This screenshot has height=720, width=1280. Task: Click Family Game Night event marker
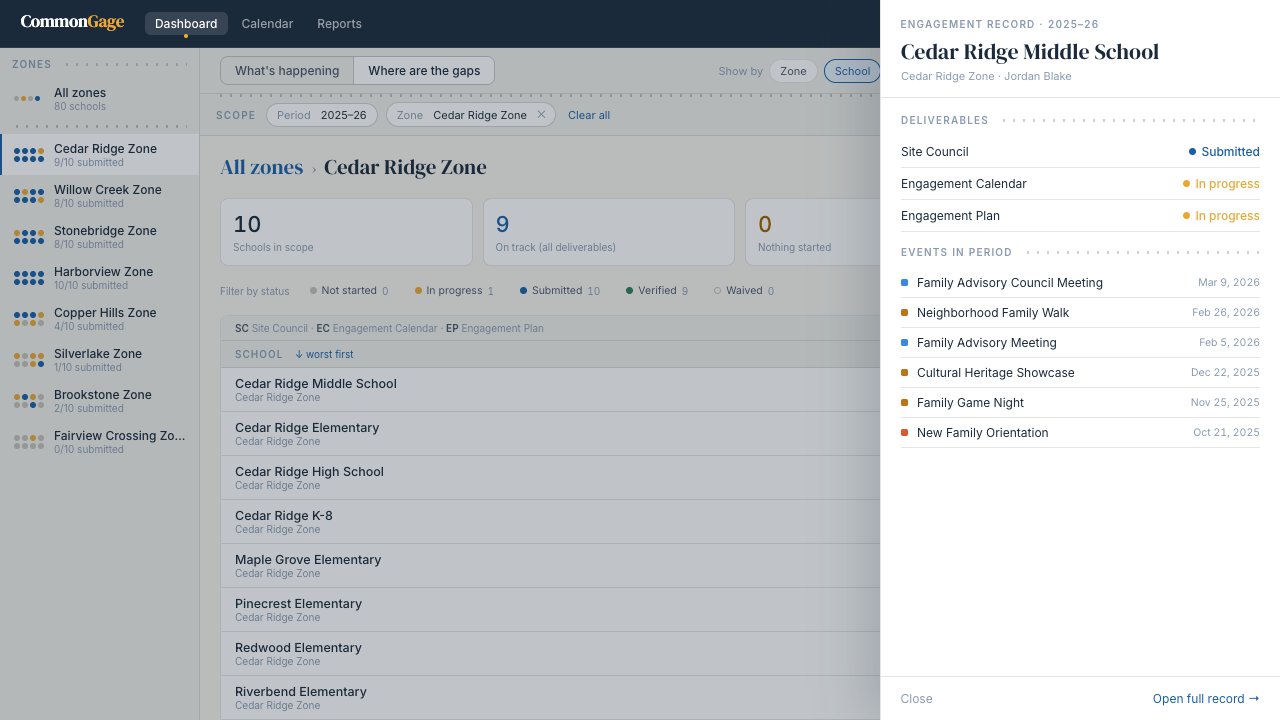[x=905, y=403]
